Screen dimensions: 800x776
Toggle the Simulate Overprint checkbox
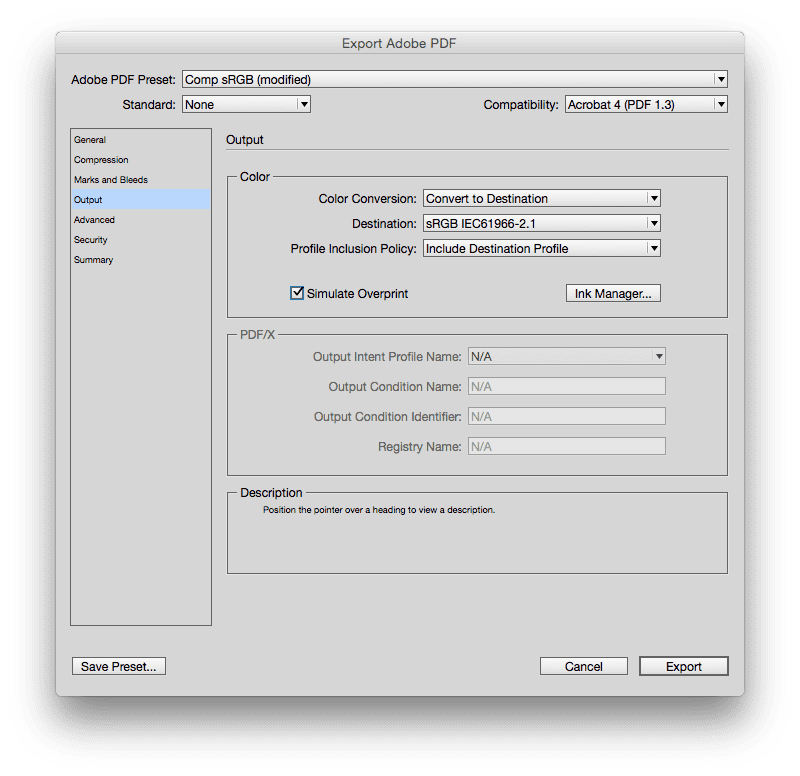click(297, 293)
